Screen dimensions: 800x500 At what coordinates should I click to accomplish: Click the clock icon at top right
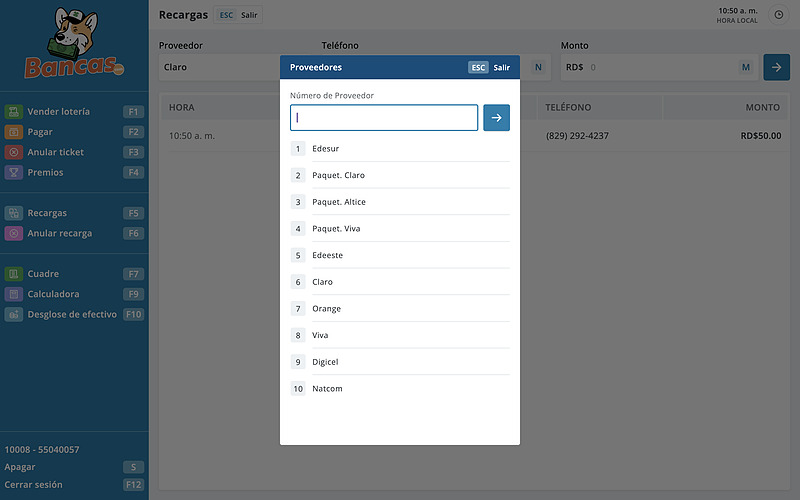(x=779, y=15)
